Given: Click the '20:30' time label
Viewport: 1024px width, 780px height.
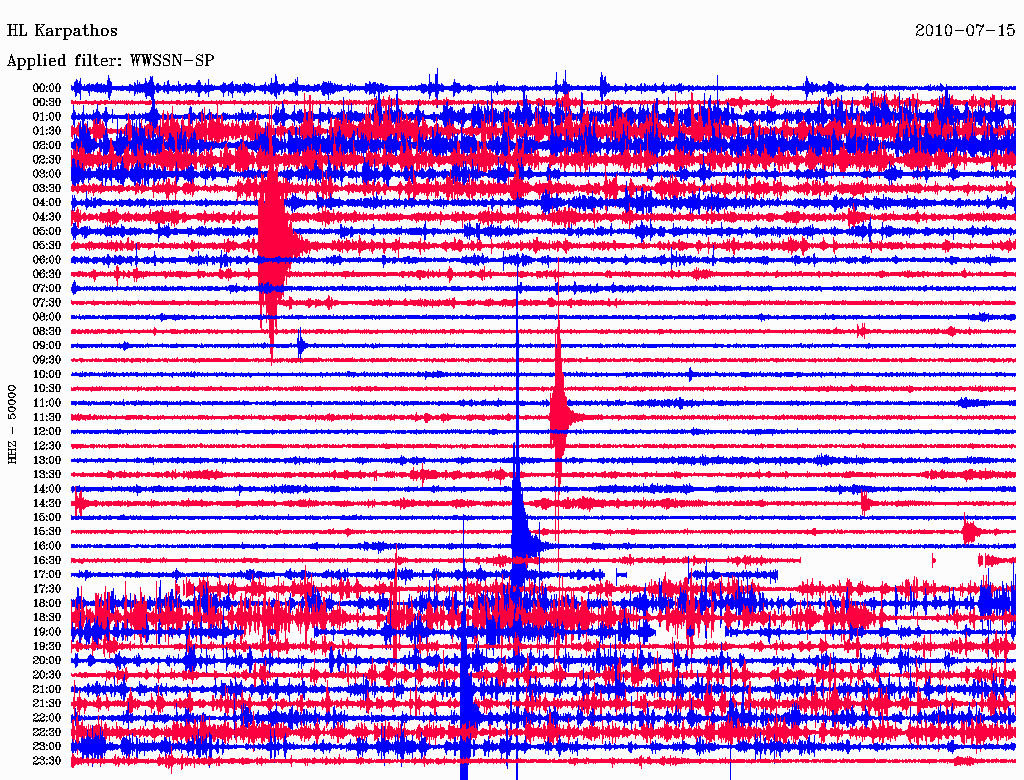Looking at the screenshot, I should (46, 675).
